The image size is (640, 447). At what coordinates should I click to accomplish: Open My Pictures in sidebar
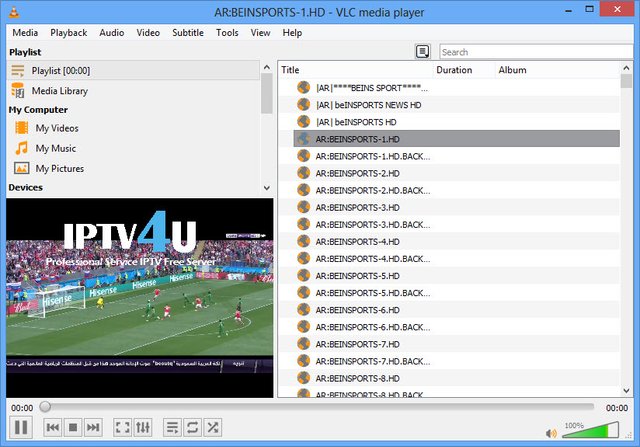[x=60, y=168]
